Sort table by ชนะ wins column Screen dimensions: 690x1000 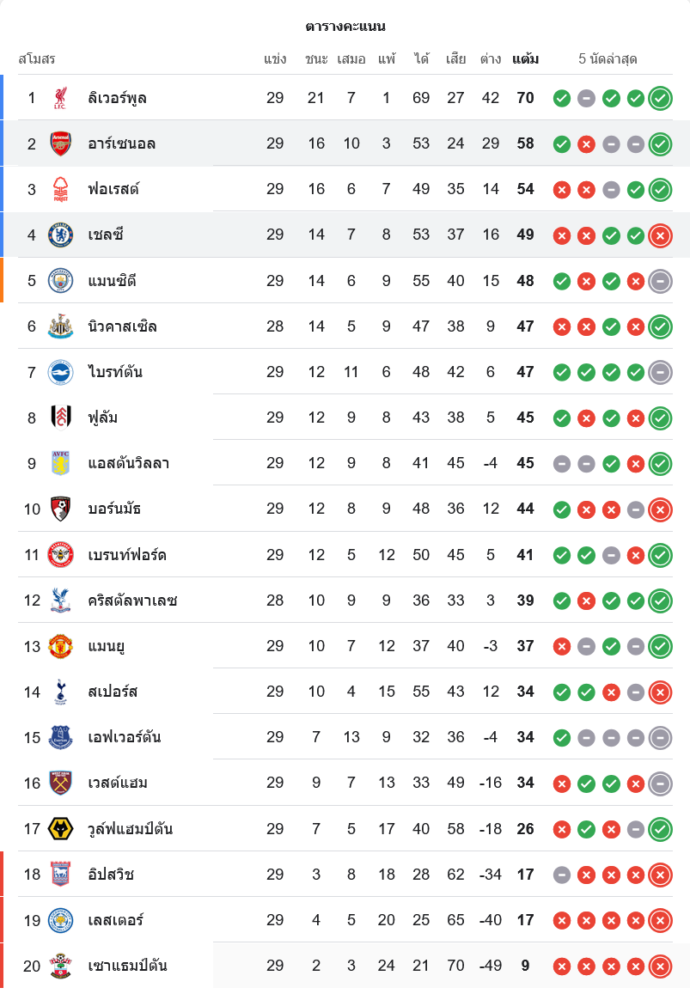[316, 59]
